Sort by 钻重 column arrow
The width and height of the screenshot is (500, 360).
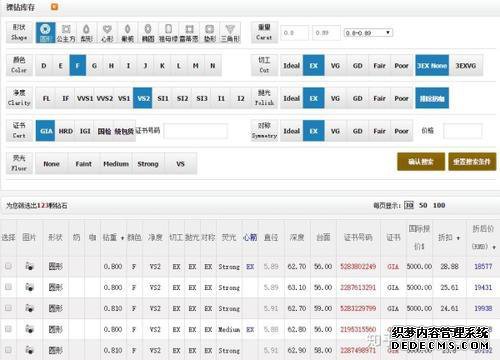click(x=122, y=238)
